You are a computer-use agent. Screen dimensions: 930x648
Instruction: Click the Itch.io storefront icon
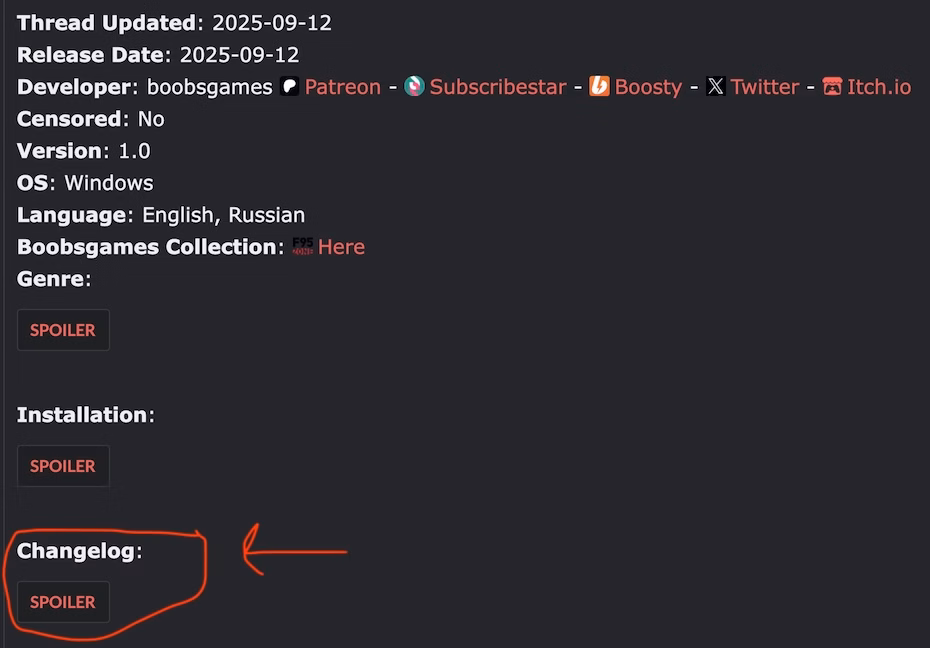(x=832, y=87)
